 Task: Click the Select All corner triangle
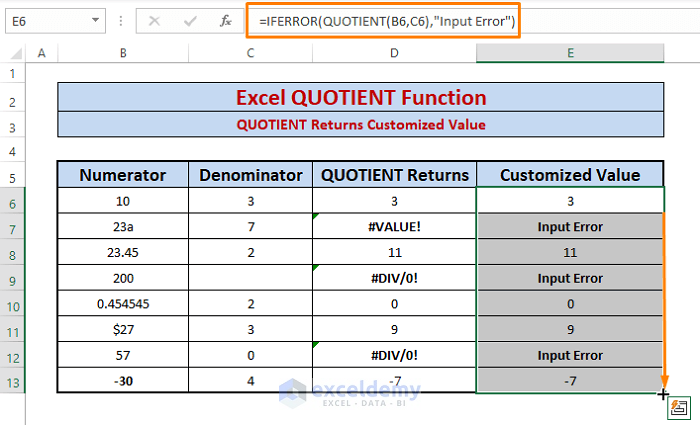16,54
